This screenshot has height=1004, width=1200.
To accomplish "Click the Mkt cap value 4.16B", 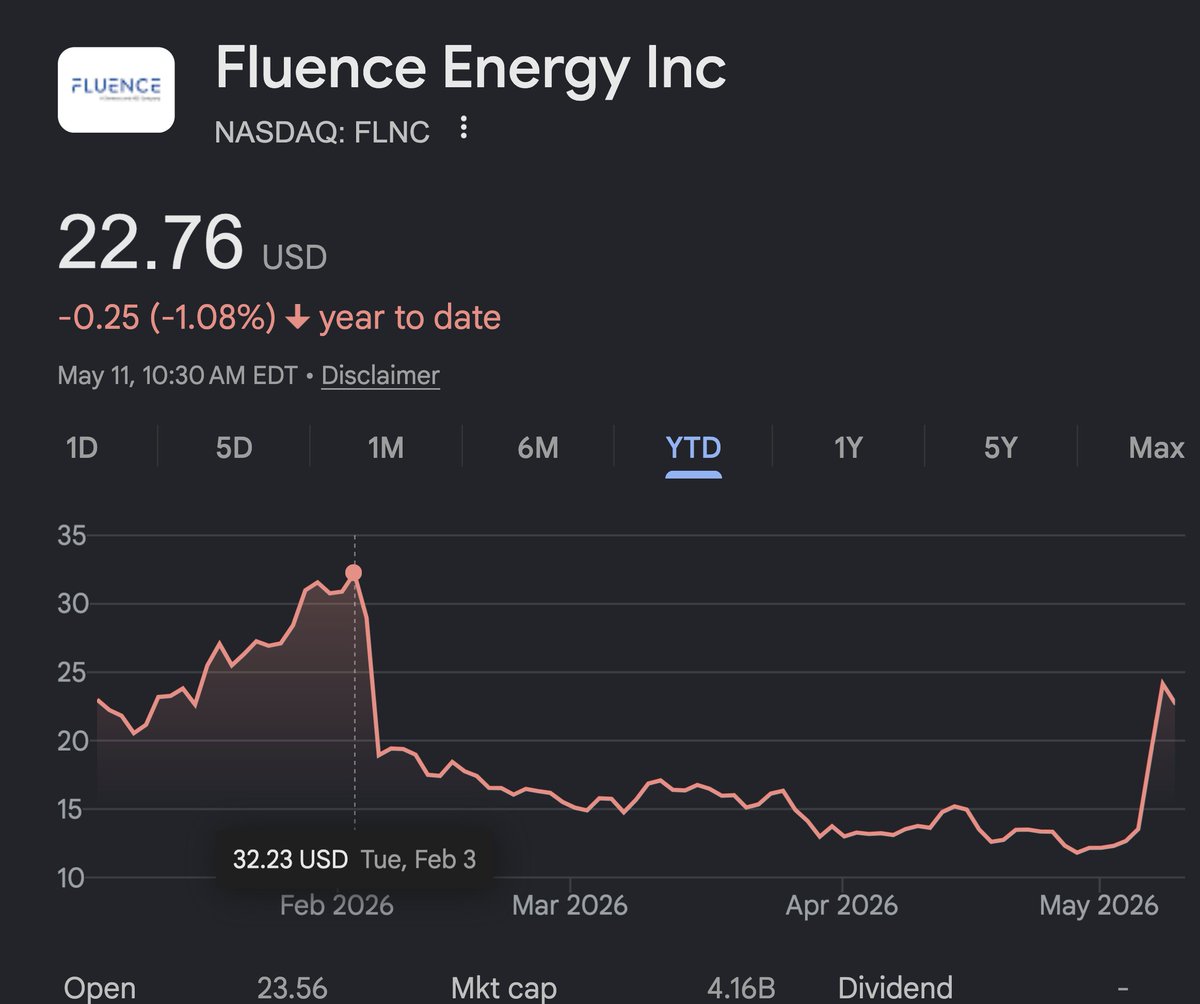I will pyautogui.click(x=741, y=988).
